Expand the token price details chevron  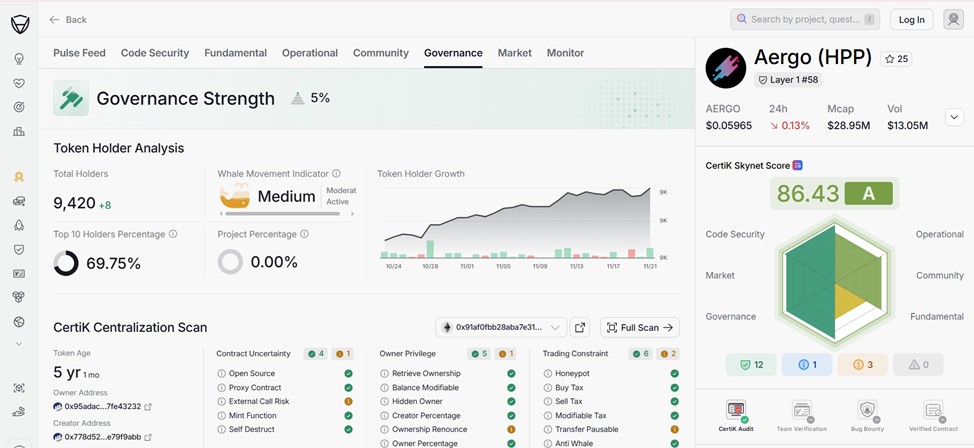(x=953, y=117)
